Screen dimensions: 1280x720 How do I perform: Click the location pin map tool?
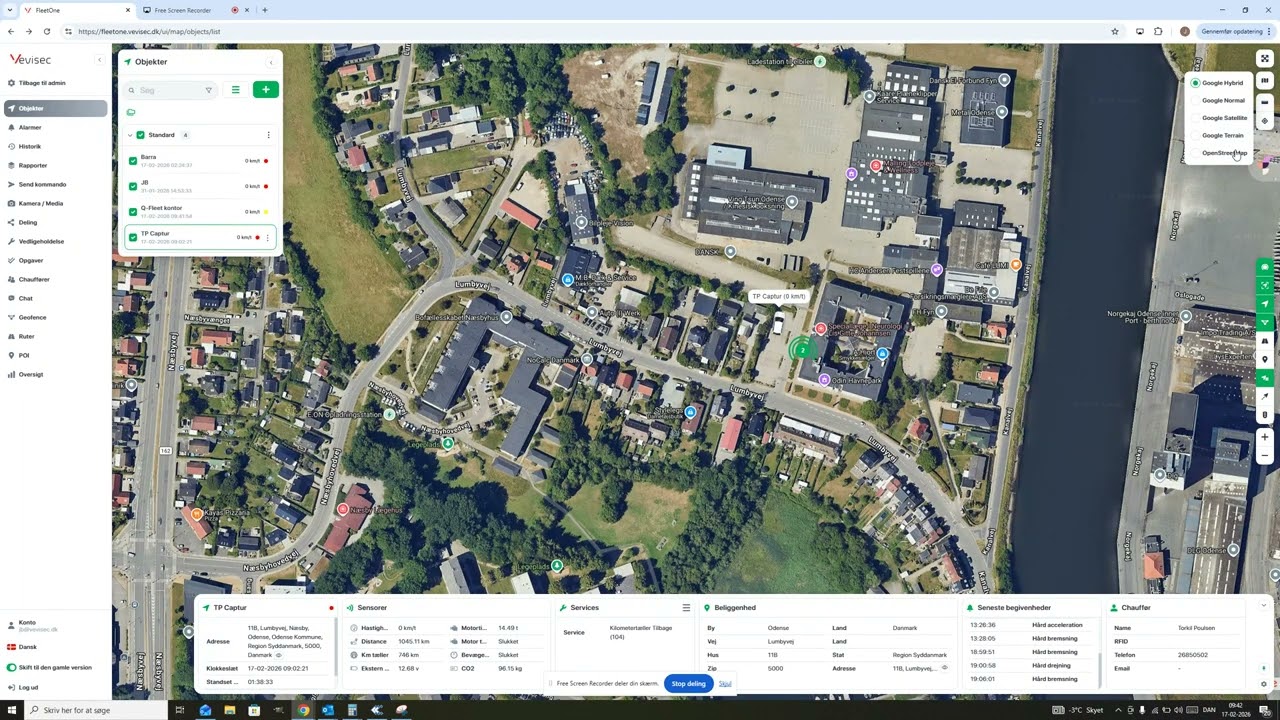[x=1265, y=360]
